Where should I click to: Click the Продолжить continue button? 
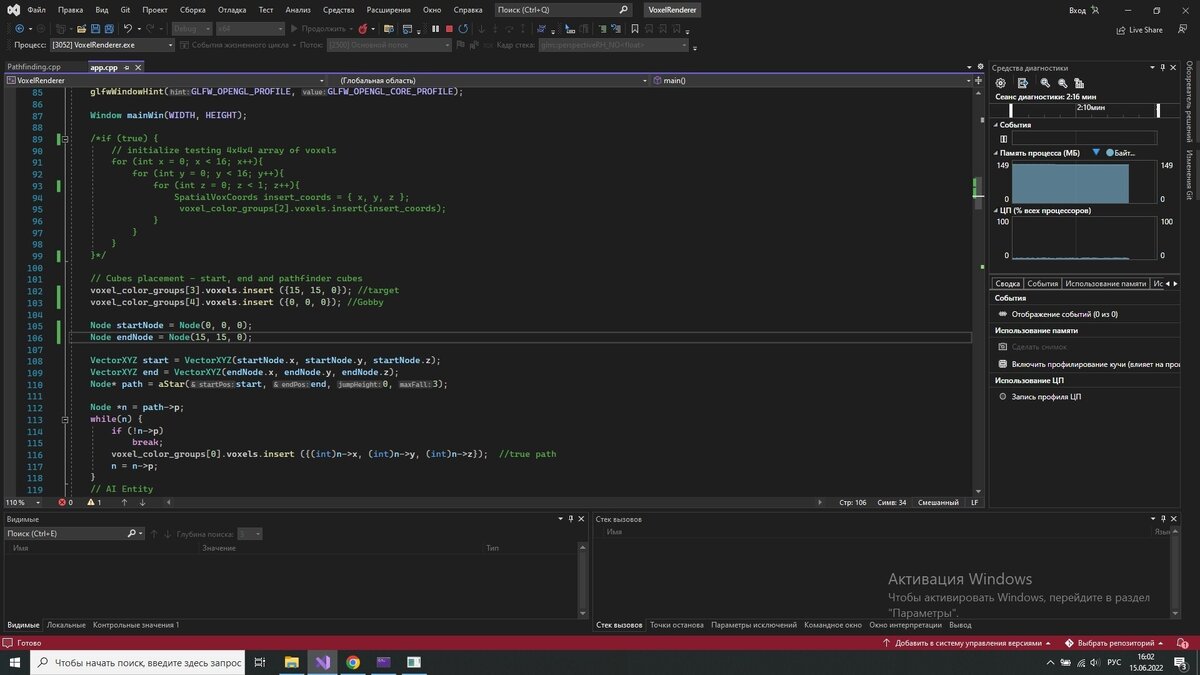[x=319, y=29]
